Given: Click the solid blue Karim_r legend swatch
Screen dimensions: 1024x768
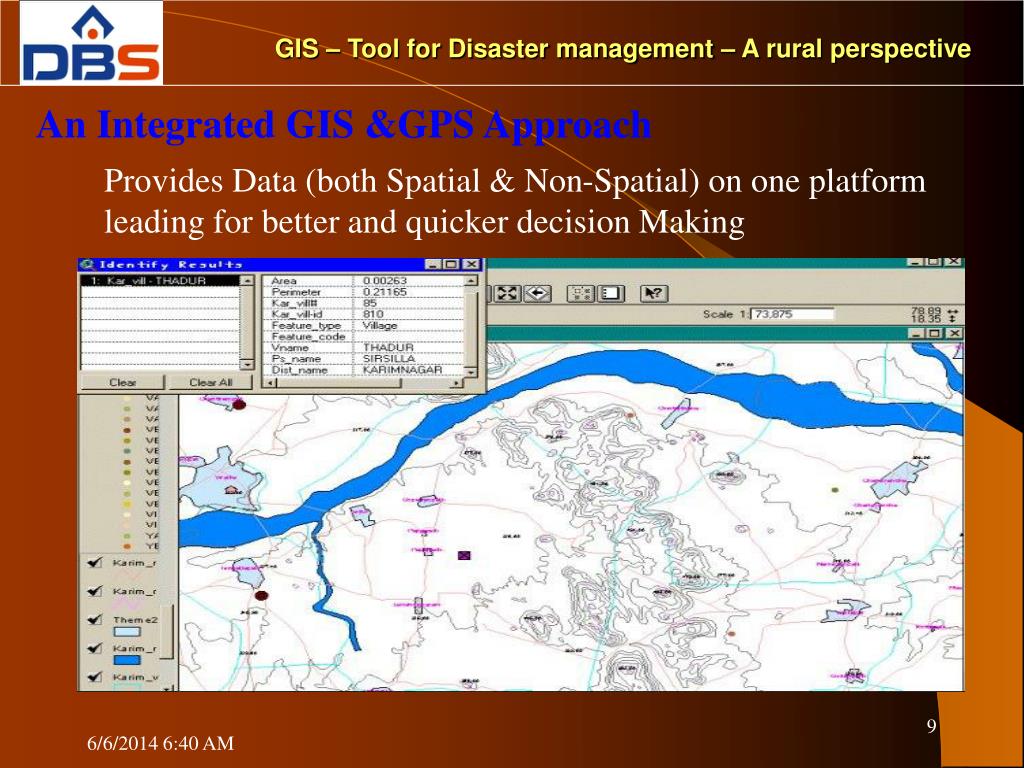Looking at the screenshot, I should (127, 660).
